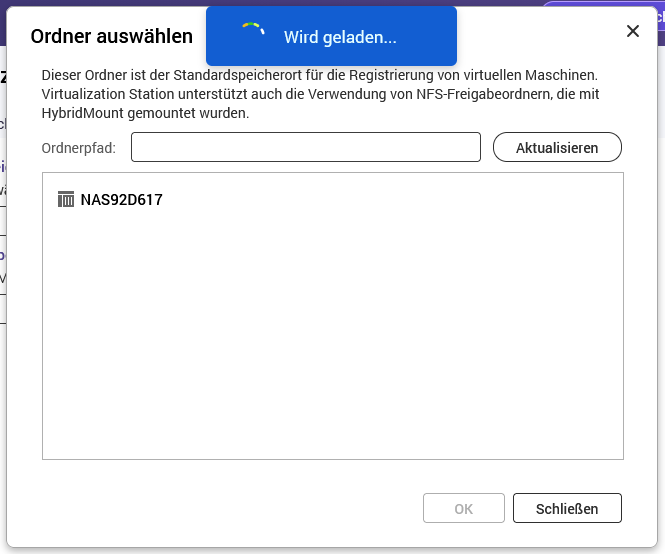
Task: Click the loading spinner icon
Action: point(253,36)
